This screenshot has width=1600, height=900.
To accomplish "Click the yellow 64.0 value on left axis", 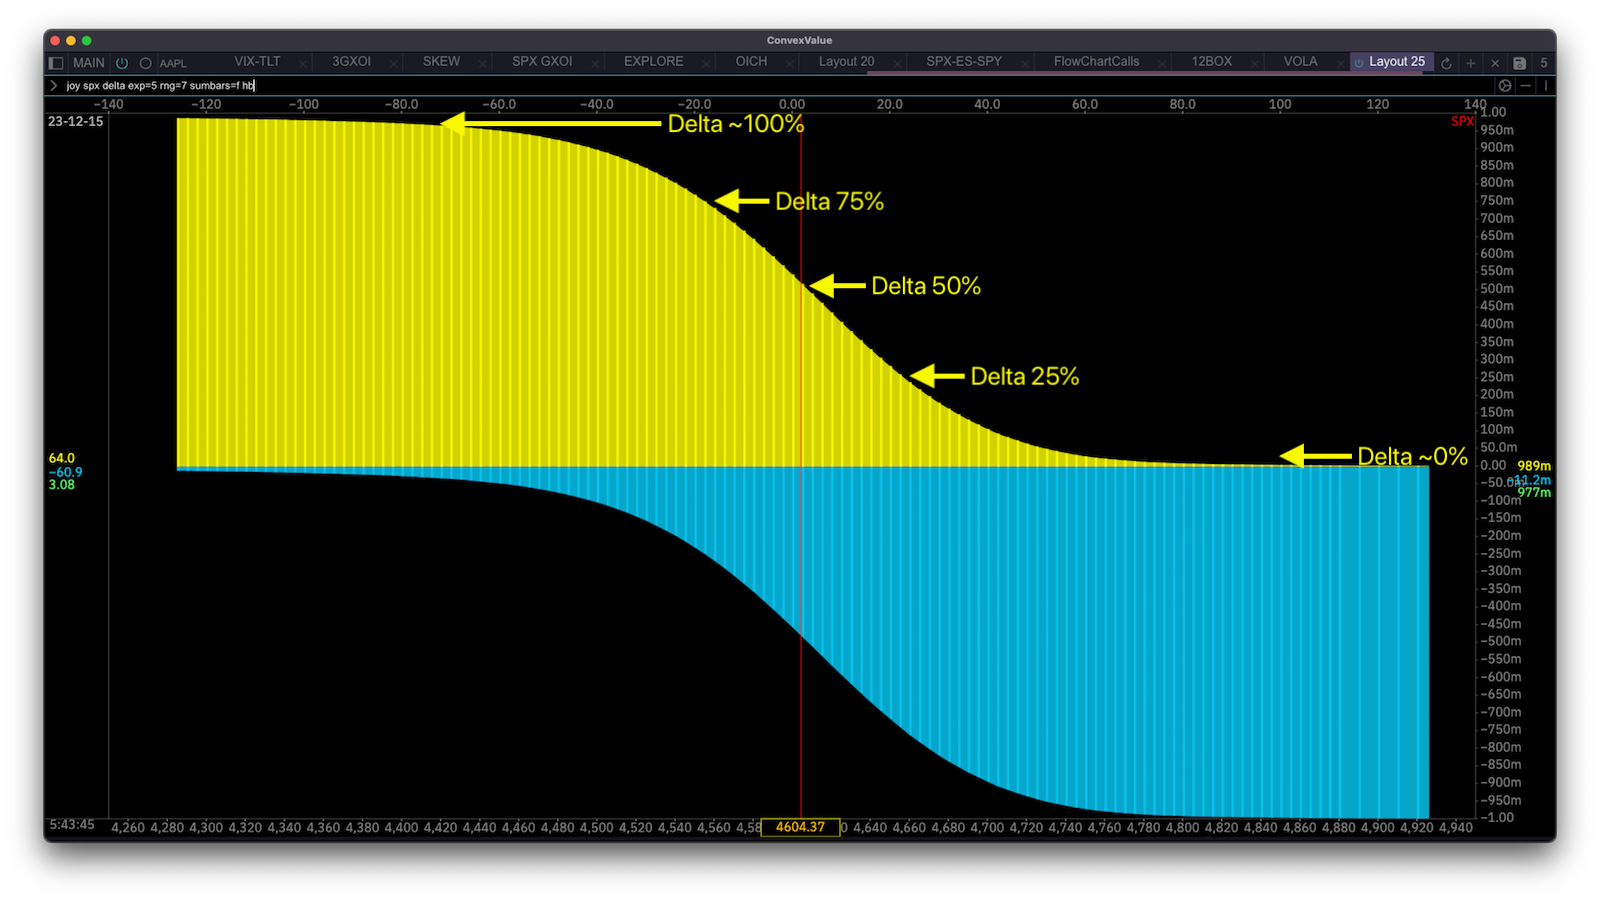I will click(x=62, y=458).
